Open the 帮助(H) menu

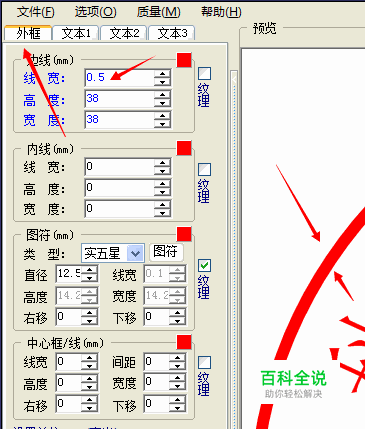[x=221, y=12]
